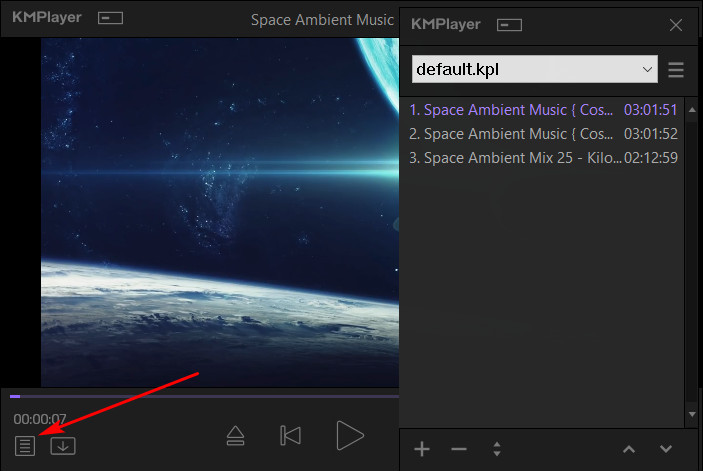This screenshot has width=703, height=471.
Task: Move playlist item up with chevron
Action: pos(628,449)
